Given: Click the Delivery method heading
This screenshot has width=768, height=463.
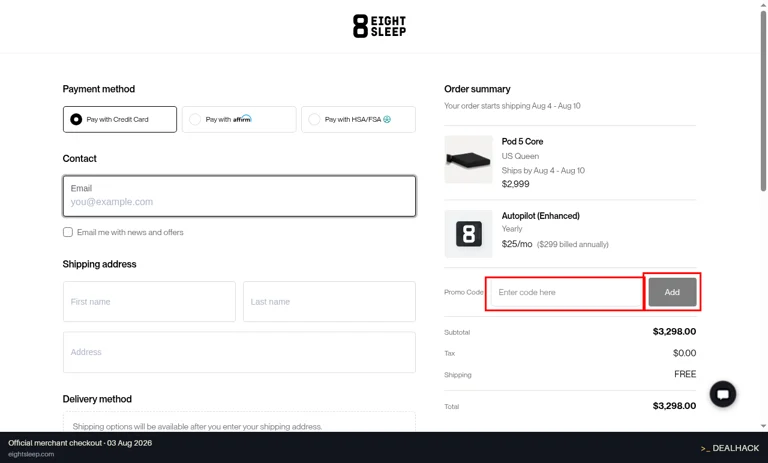Looking at the screenshot, I should 97,399.
